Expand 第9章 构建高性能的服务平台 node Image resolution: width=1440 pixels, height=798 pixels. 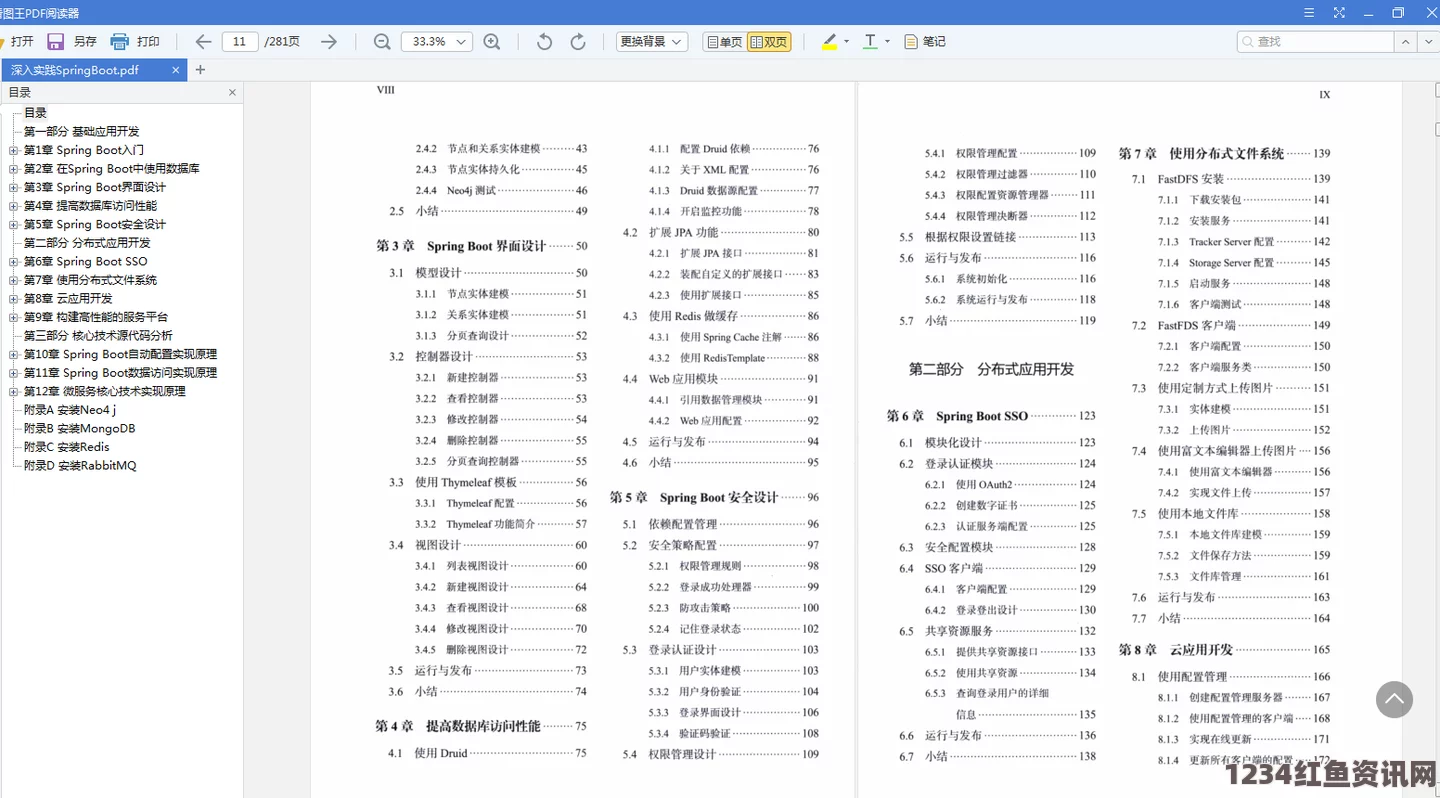point(13,317)
